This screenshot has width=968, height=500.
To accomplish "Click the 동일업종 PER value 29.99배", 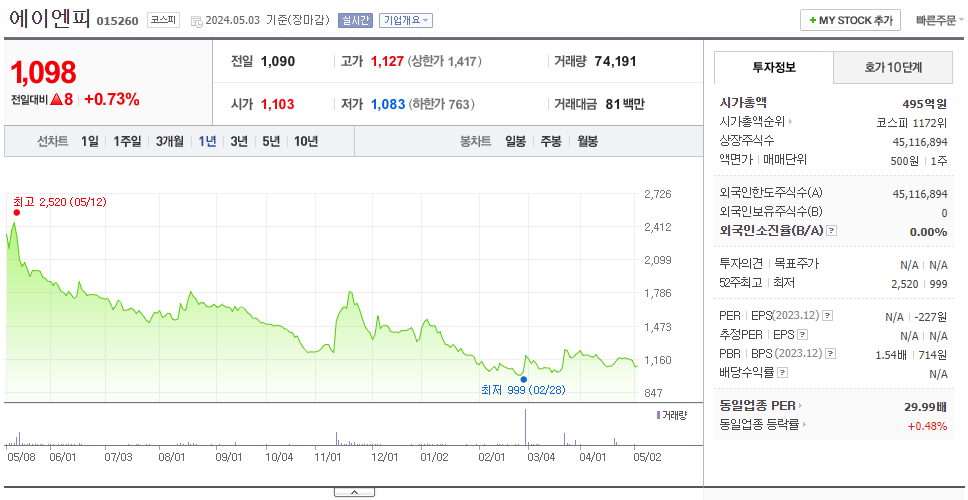I will point(925,407).
